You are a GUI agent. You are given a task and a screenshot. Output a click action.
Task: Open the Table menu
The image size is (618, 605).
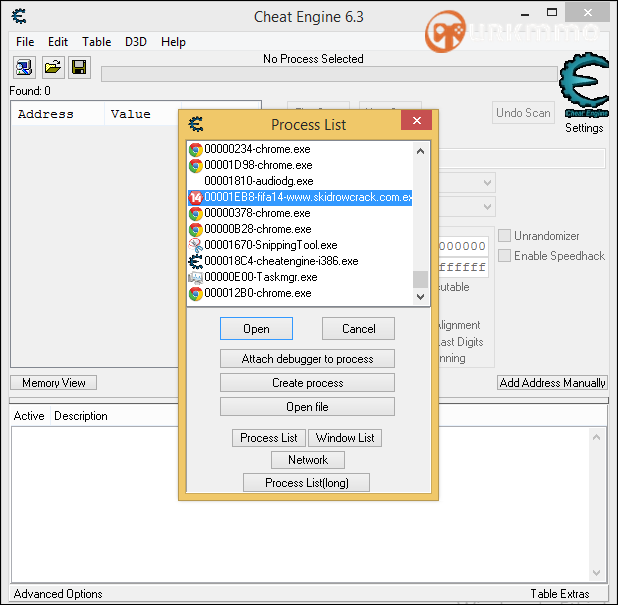pyautogui.click(x=97, y=42)
